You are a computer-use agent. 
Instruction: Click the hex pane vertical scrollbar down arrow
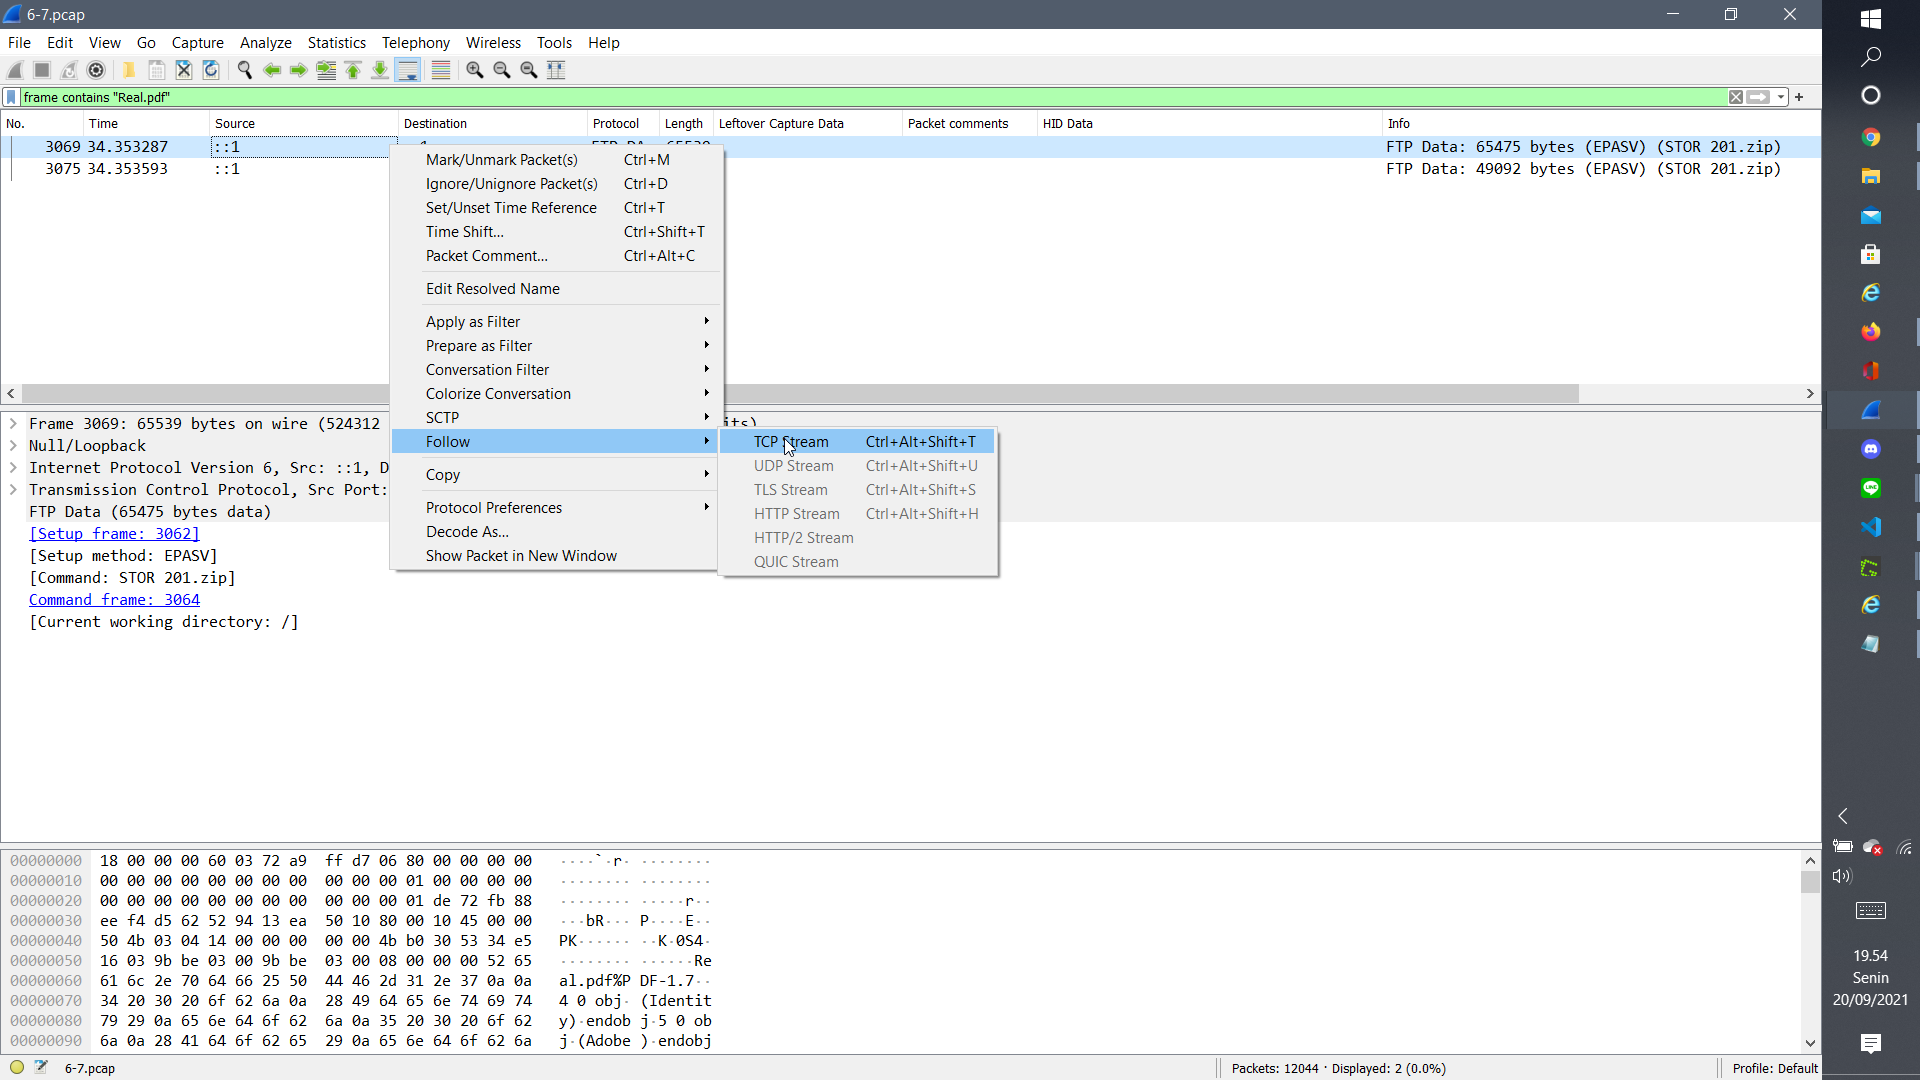pos(1810,1044)
